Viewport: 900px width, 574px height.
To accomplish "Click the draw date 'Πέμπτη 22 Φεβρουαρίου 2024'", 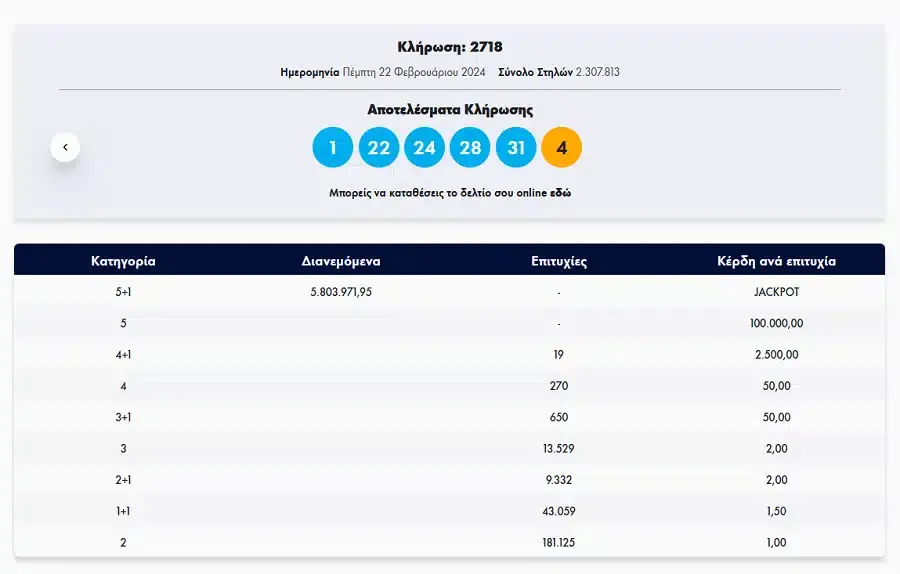I will tap(415, 72).
